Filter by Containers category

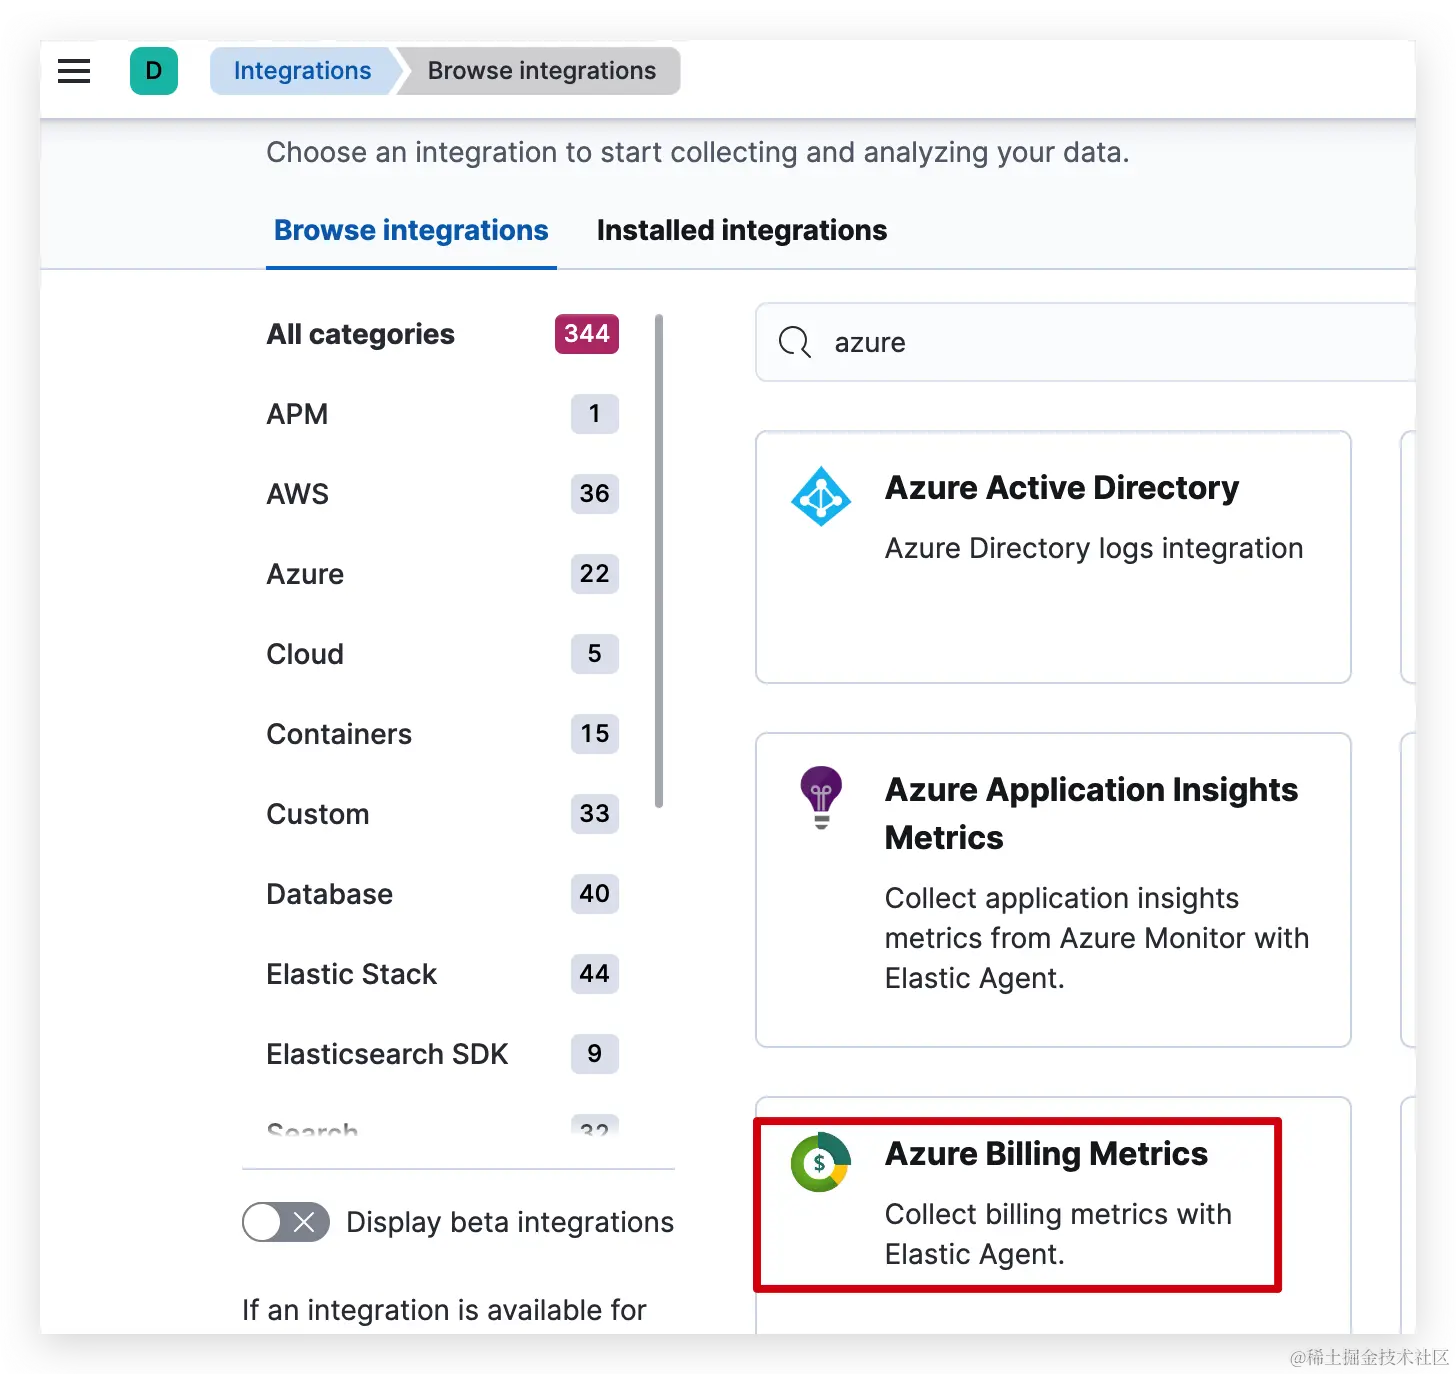click(x=442, y=734)
